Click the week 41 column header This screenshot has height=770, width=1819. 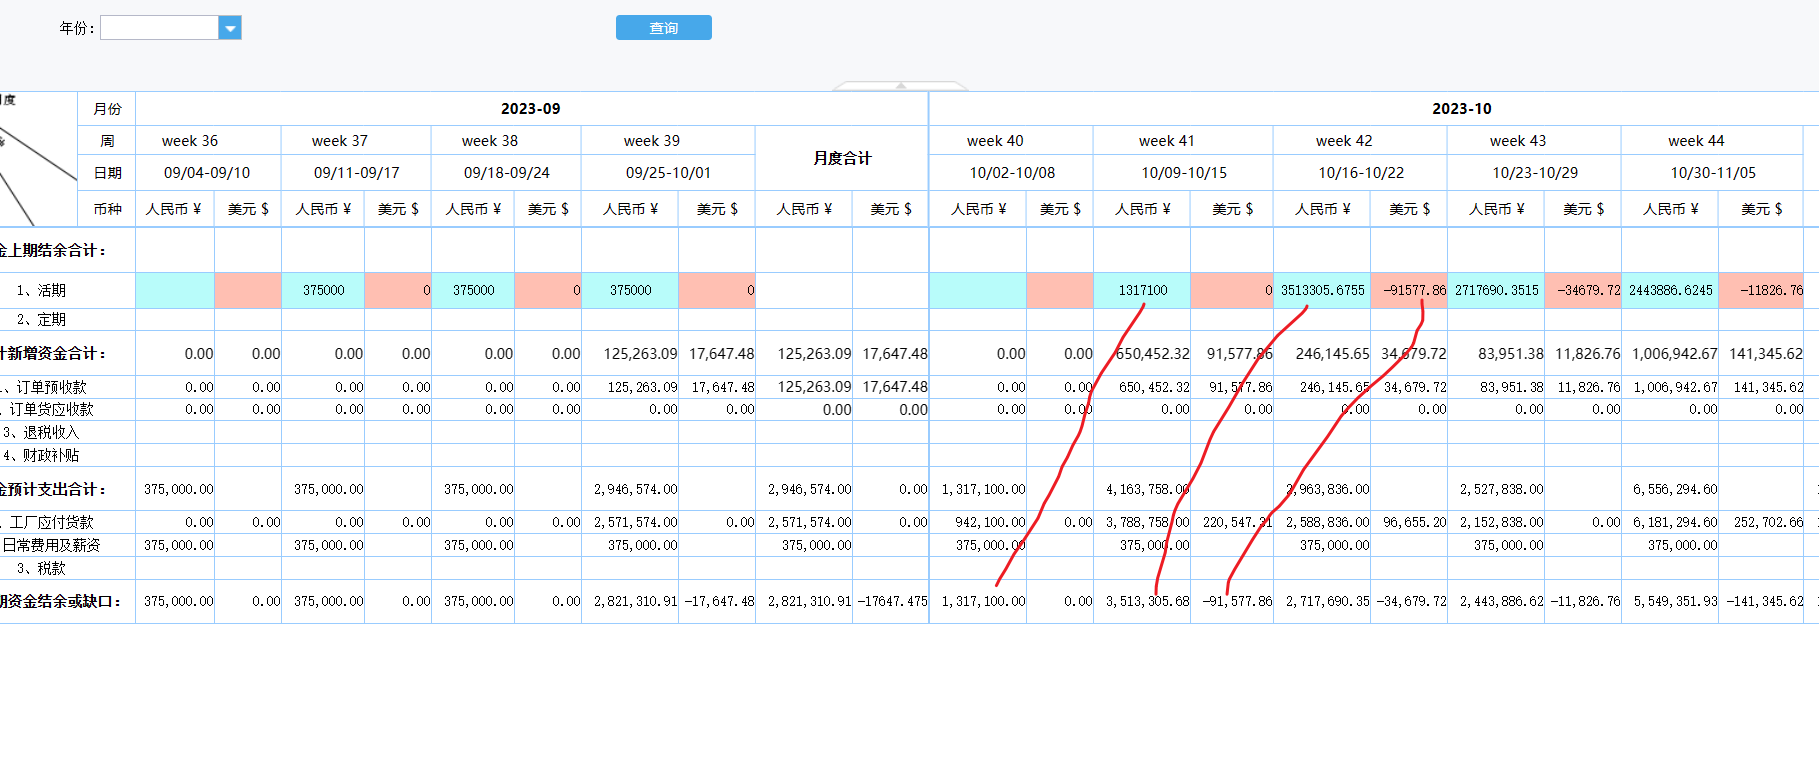click(x=1166, y=141)
